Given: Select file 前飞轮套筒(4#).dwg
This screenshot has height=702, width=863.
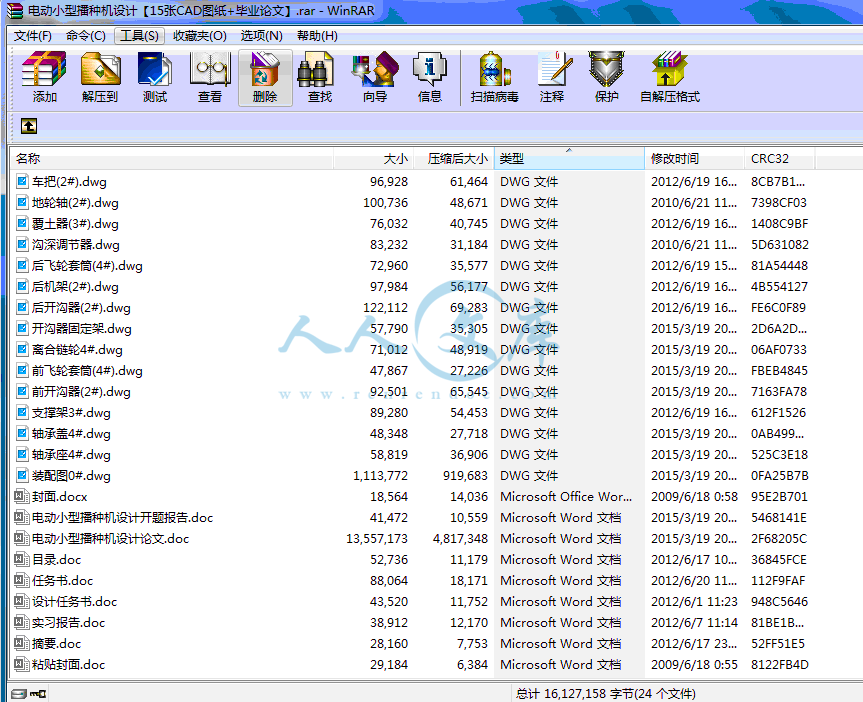Looking at the screenshot, I should point(87,371).
